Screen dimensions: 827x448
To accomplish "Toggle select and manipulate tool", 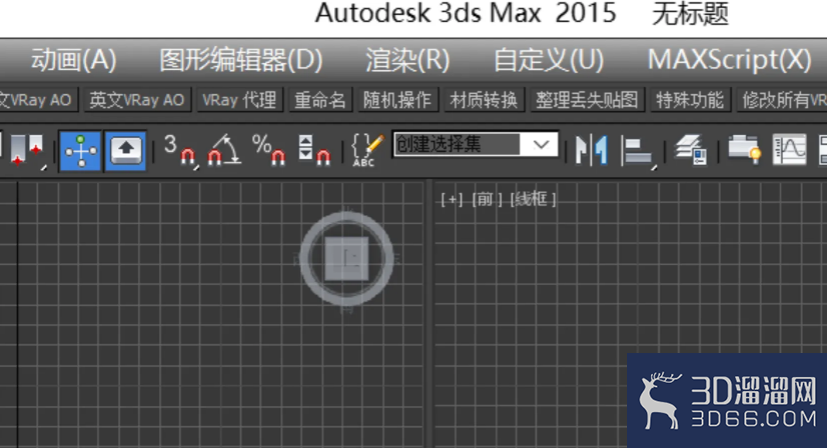I will (80, 151).
